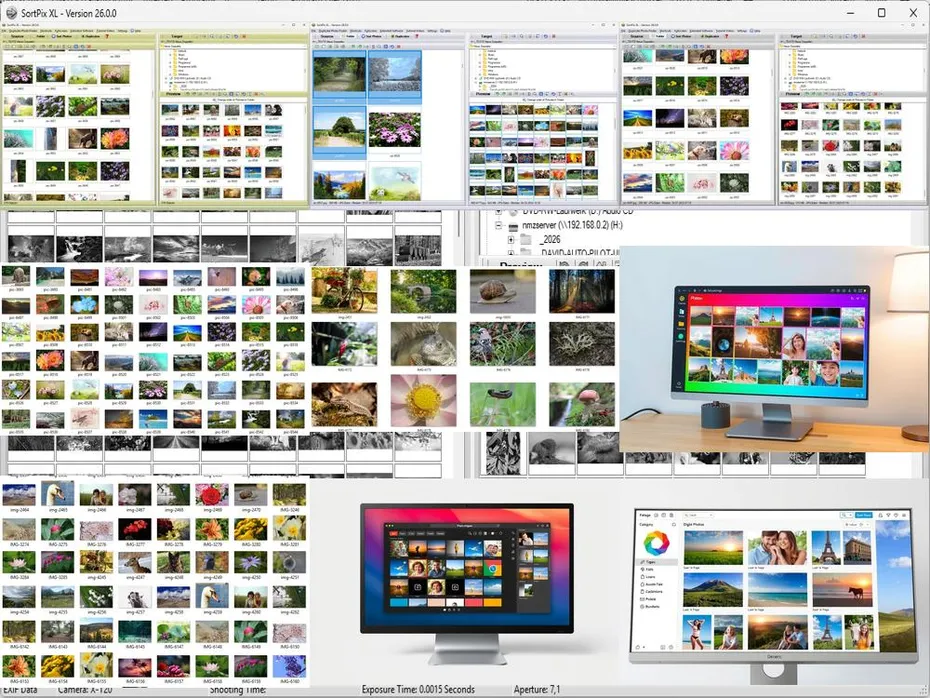Click the Source panel header button
Image resolution: width=930 pixels, height=698 pixels.
tap(18, 37)
